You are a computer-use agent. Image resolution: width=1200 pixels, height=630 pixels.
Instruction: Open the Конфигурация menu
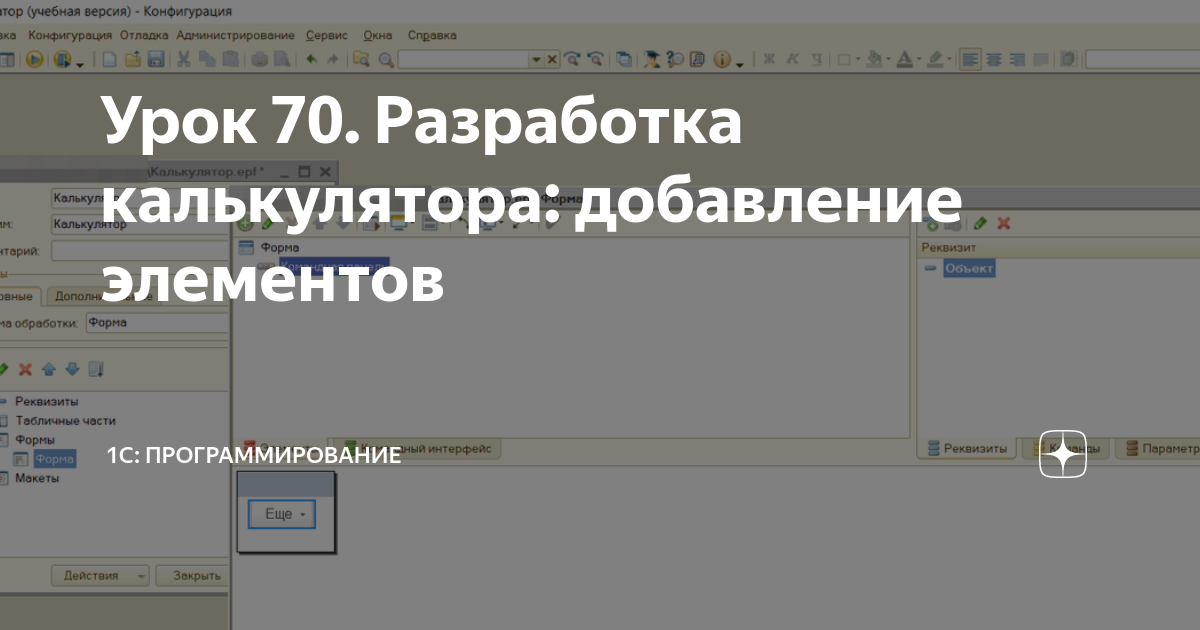tap(70, 35)
